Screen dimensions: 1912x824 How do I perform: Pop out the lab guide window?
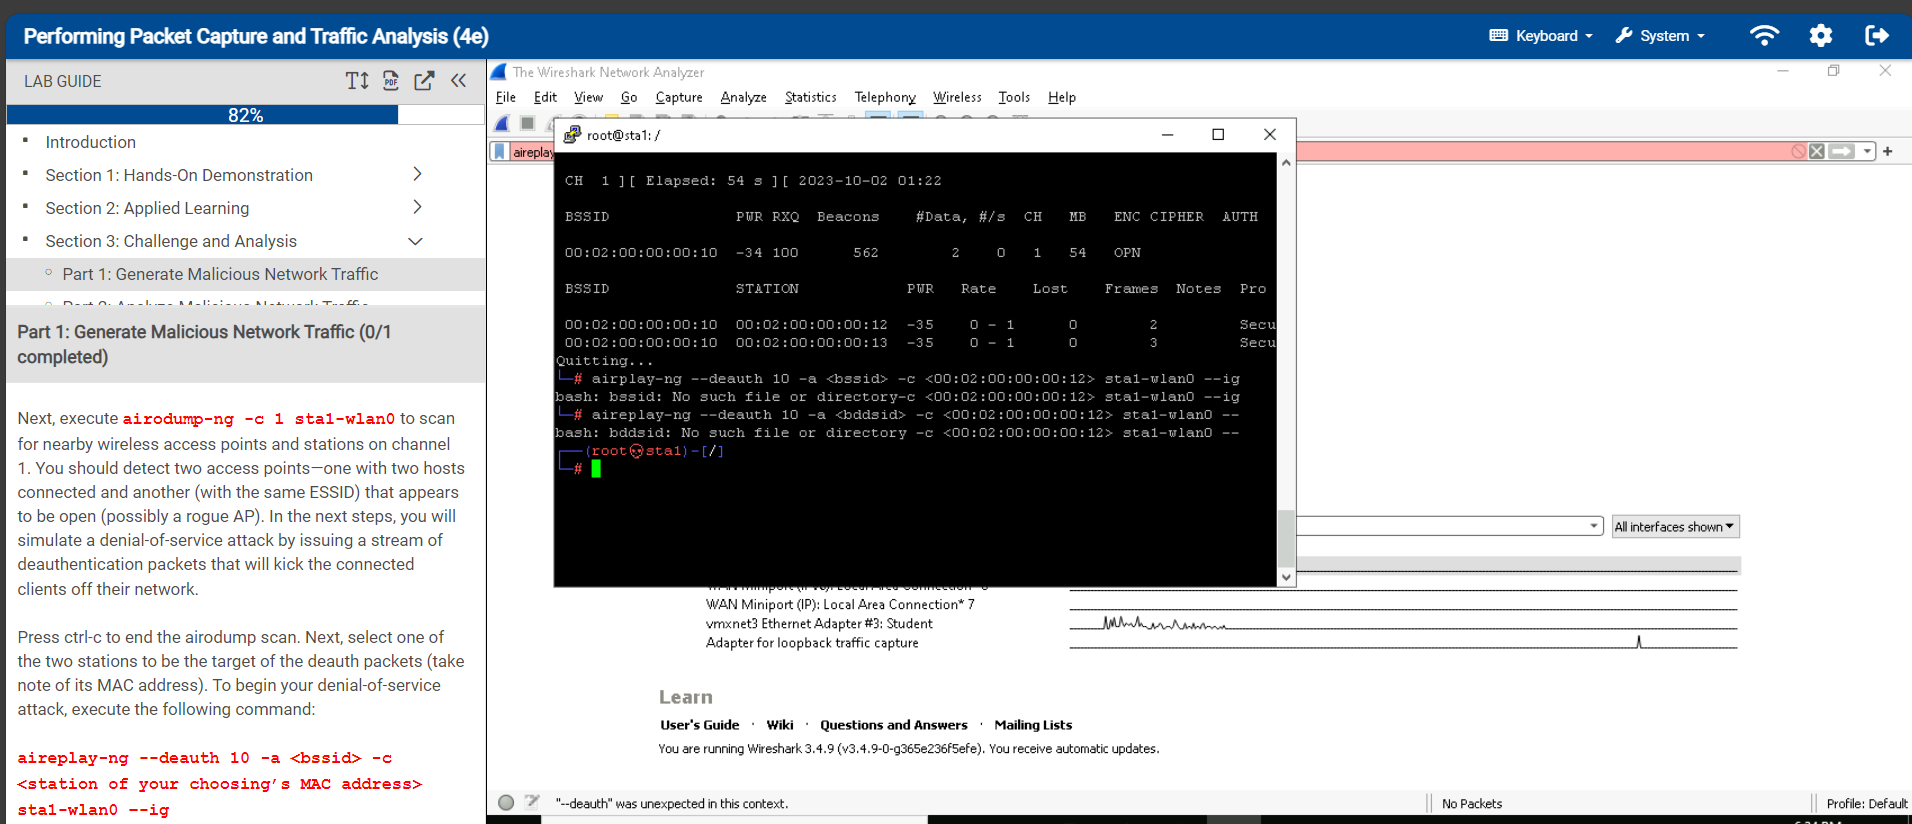[x=424, y=81]
